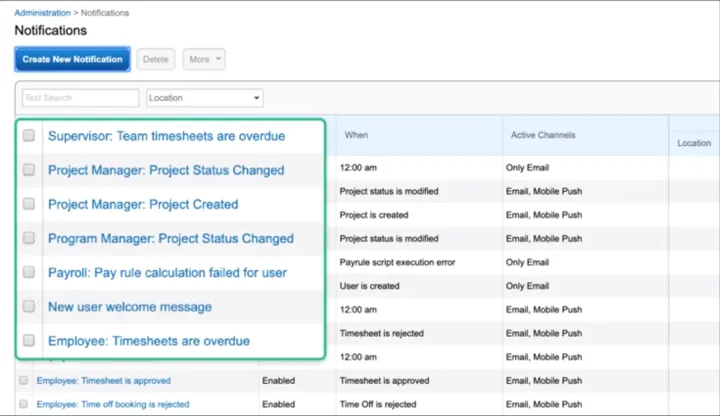Tick checkbox for Supervisor: Team timesheets are overdue
720x416 pixels.
(x=29, y=136)
